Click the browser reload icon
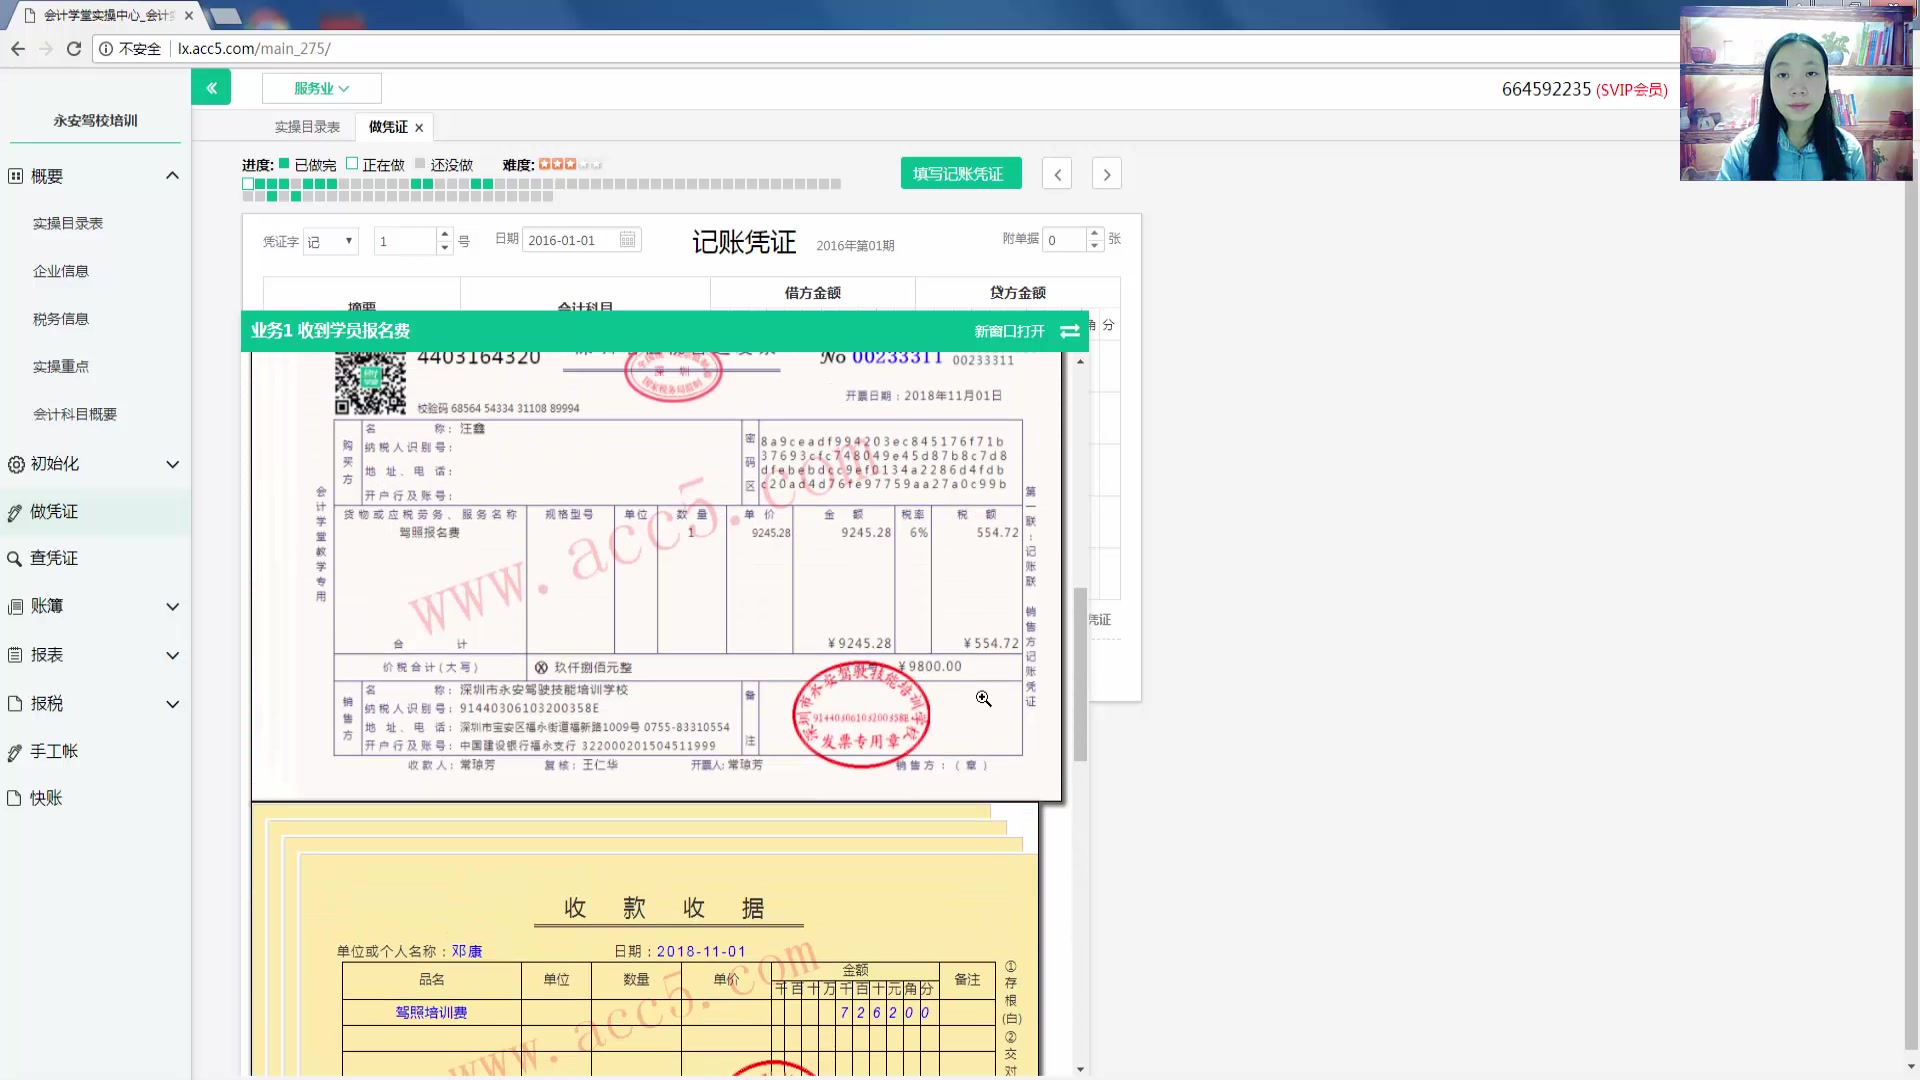Image resolution: width=1920 pixels, height=1080 pixels. [74, 48]
